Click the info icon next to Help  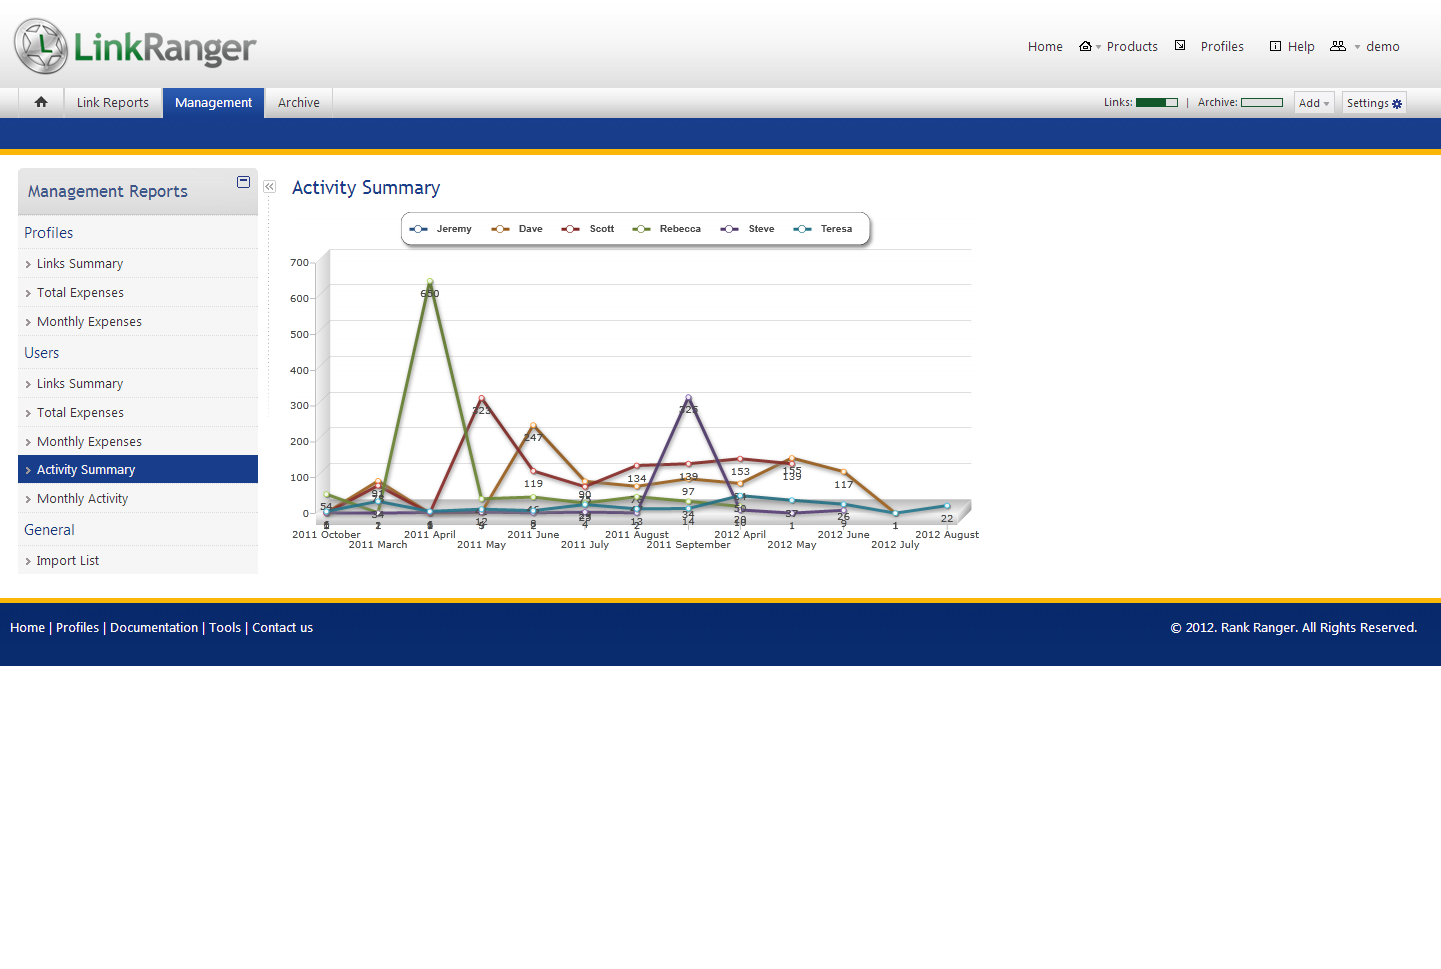click(x=1275, y=46)
